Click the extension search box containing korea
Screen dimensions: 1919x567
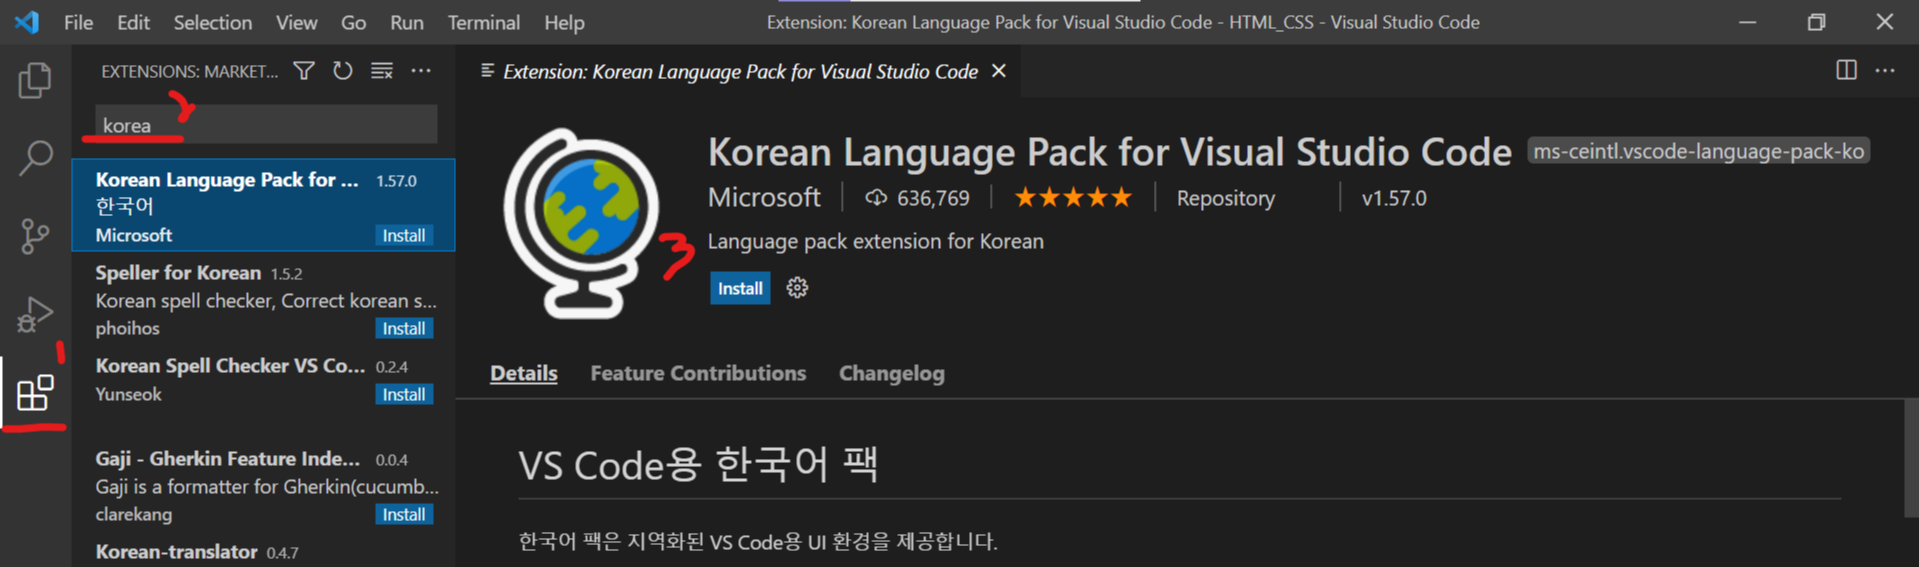[266, 125]
